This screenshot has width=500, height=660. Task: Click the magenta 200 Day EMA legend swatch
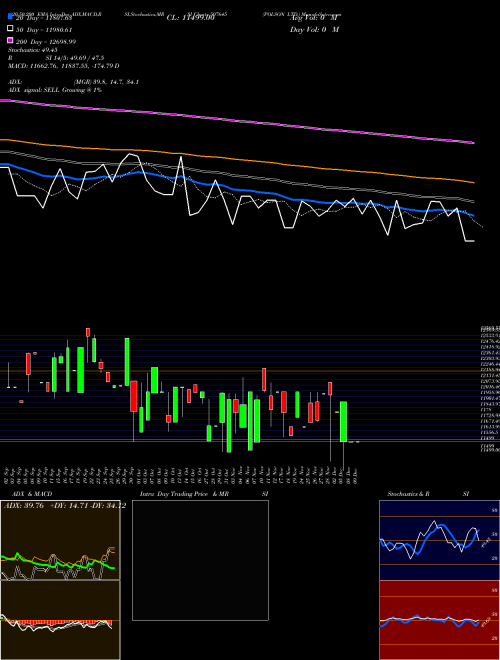(x=10, y=40)
